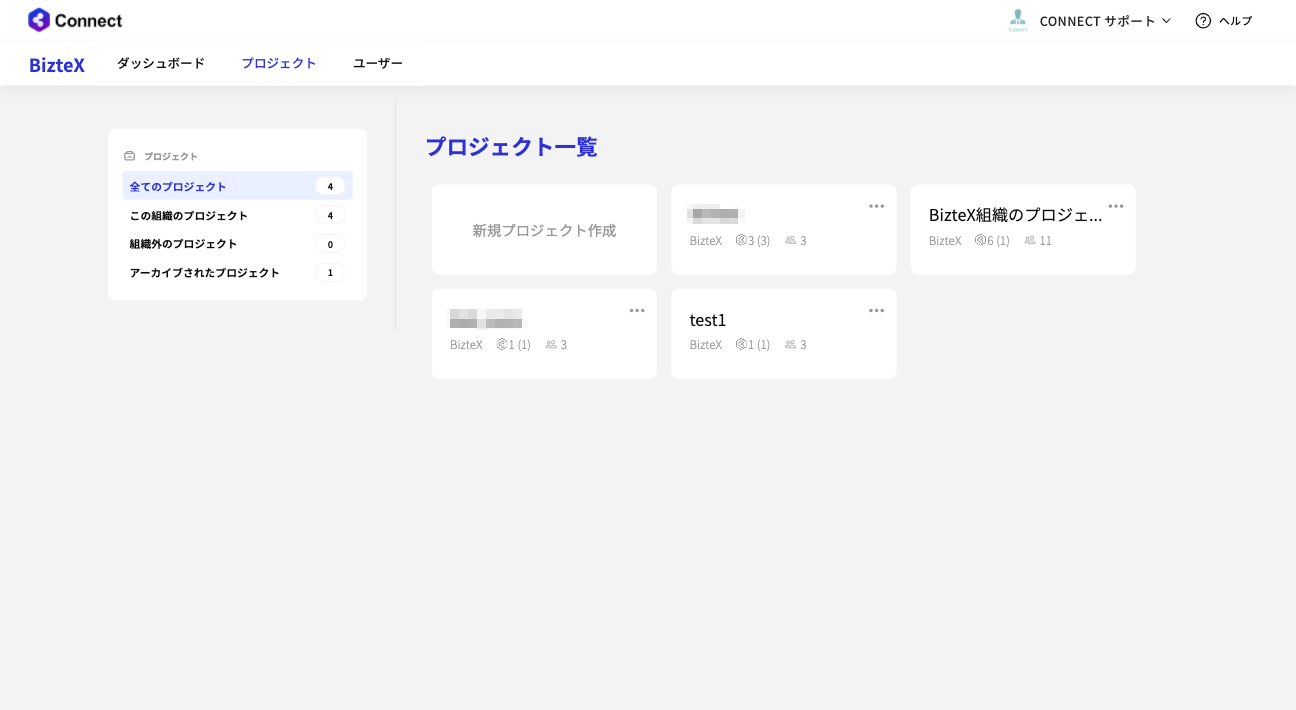This screenshot has height=710, width=1296.
Task: Select この組織のプロジェクト filter
Action: pyautogui.click(x=237, y=215)
